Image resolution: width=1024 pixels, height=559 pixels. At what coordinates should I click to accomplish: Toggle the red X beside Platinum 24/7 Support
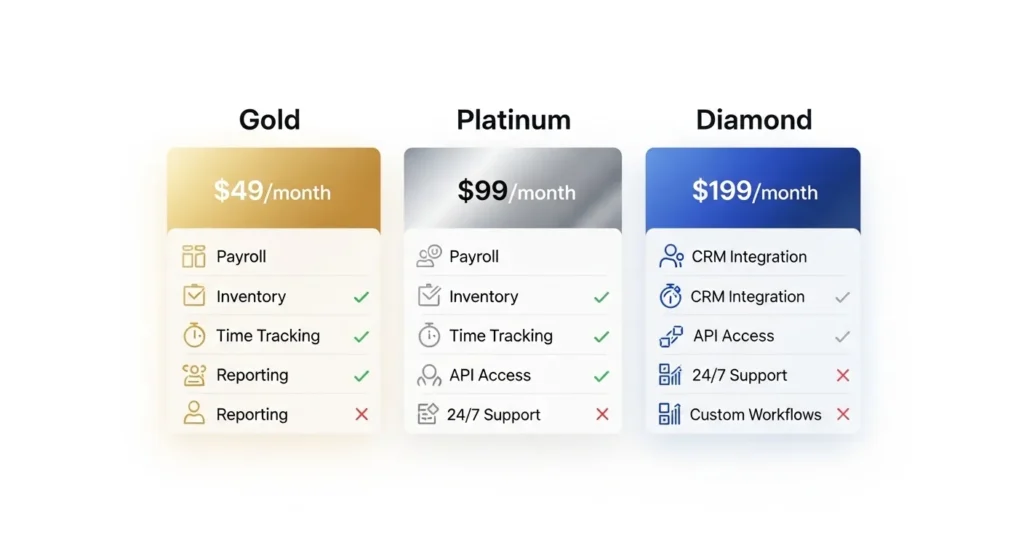click(602, 414)
